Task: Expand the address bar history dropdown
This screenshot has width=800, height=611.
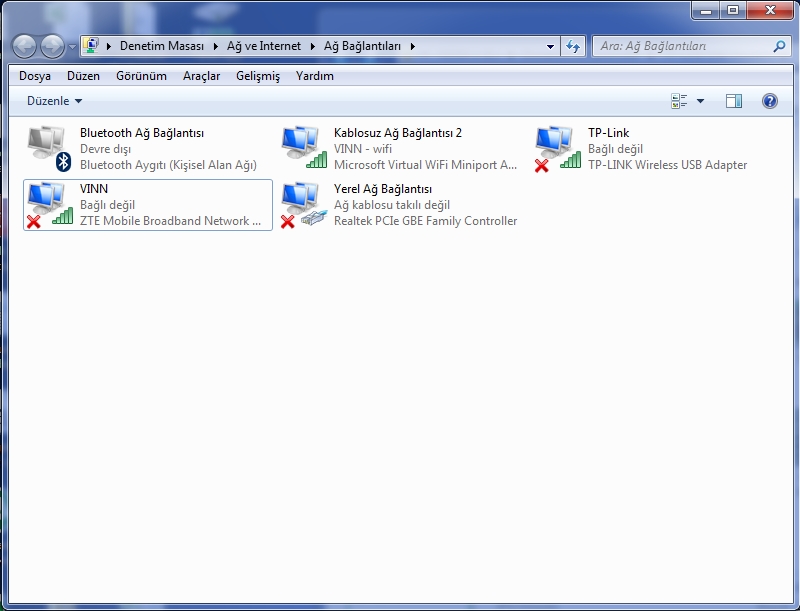Action: [x=551, y=46]
